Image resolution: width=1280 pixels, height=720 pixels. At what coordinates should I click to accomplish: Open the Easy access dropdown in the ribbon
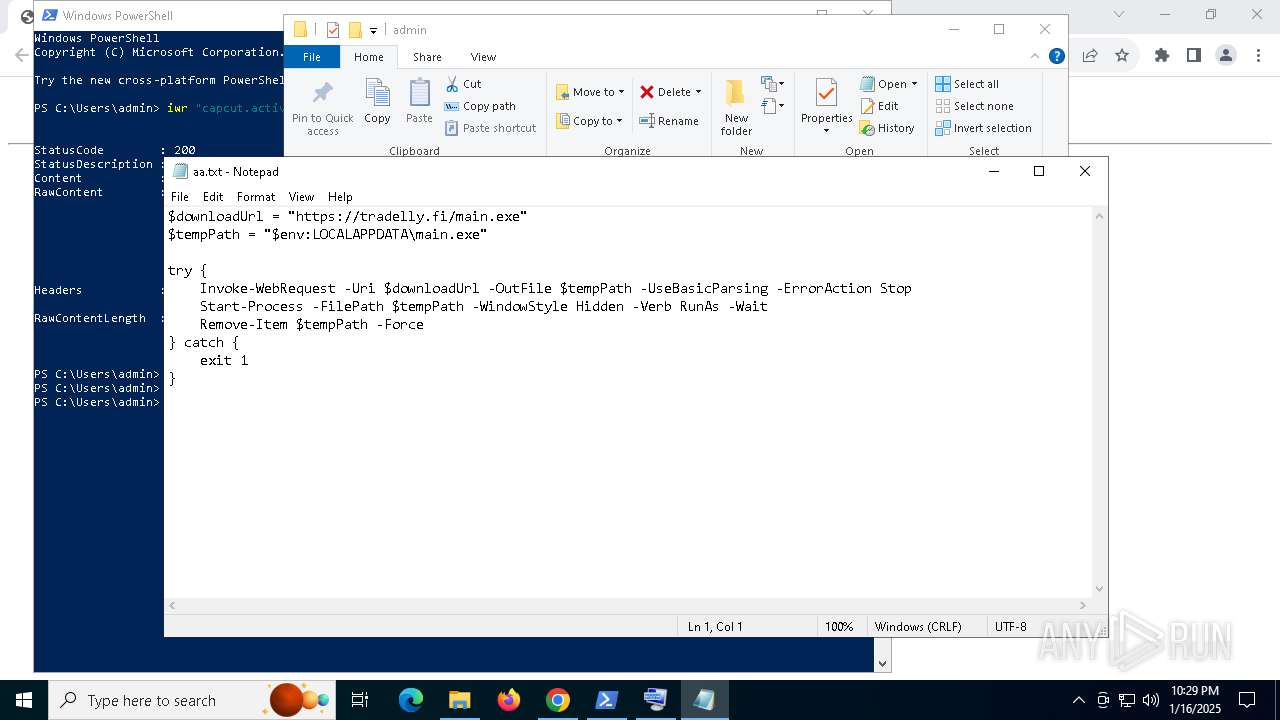point(773,105)
